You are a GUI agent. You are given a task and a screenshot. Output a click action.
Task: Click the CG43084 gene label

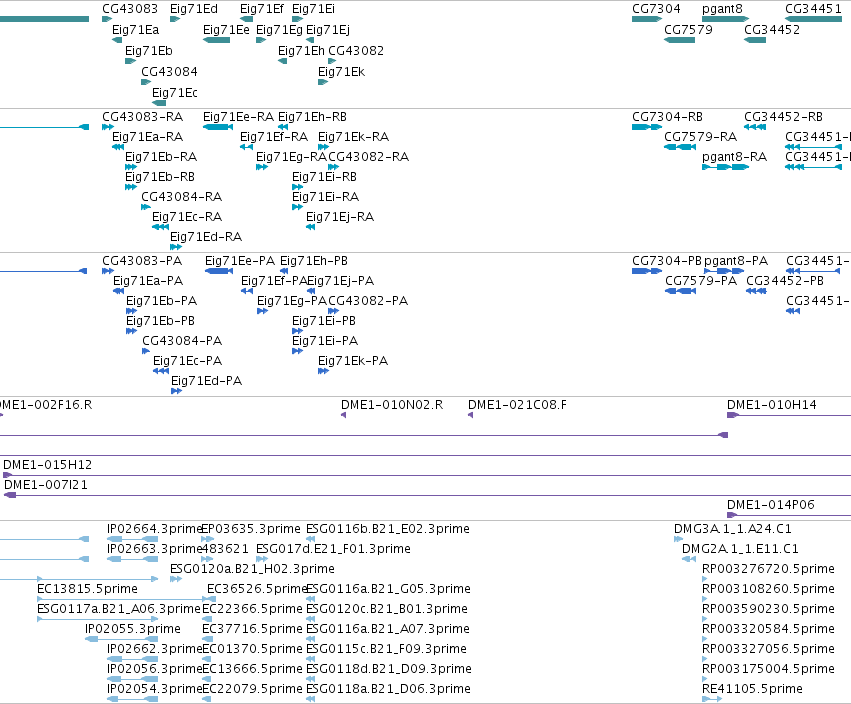point(169,72)
